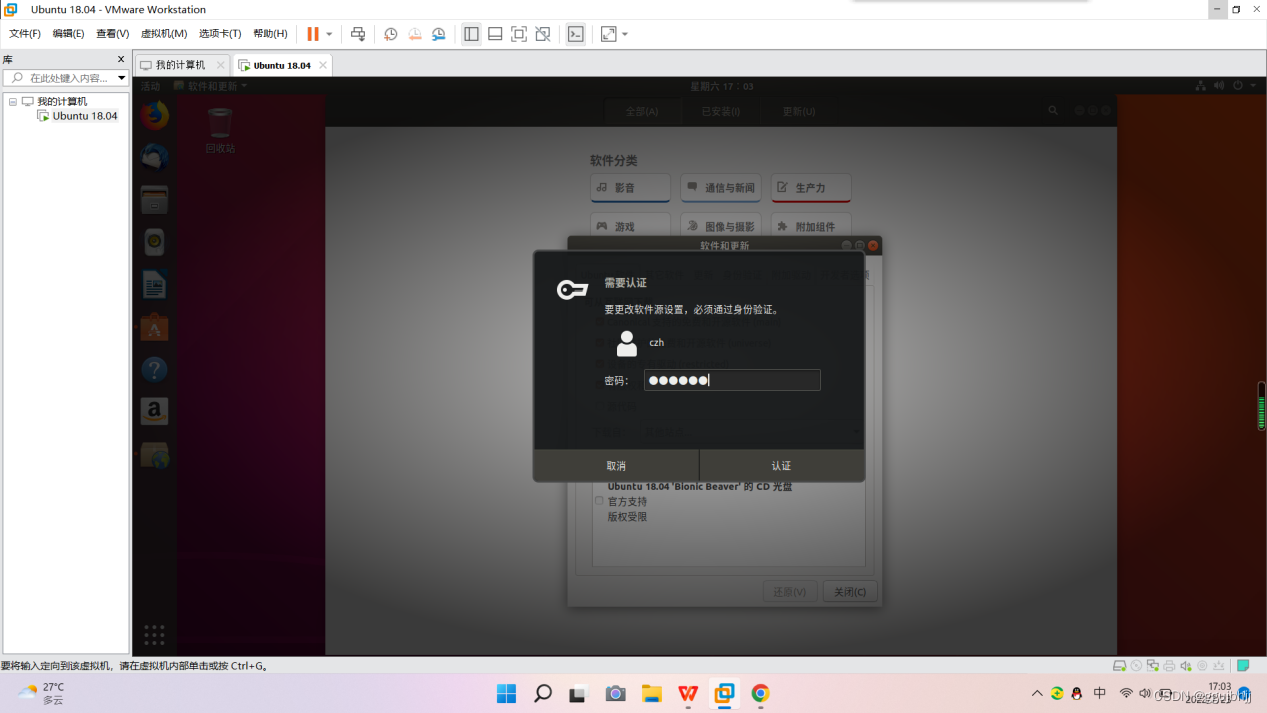Screen dimensions: 1267x713
Task: Open Ubuntu Software from the dock
Action: pos(154,327)
